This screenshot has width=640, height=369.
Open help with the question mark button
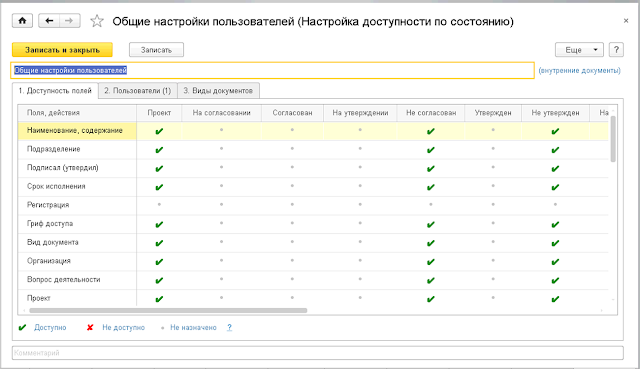pyautogui.click(x=616, y=50)
